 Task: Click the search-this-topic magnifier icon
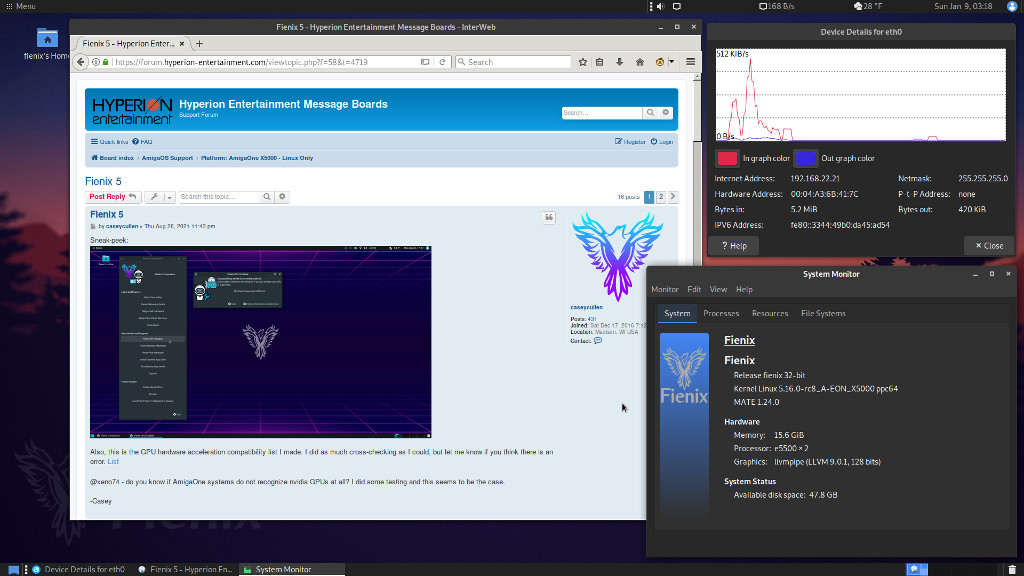coord(267,197)
